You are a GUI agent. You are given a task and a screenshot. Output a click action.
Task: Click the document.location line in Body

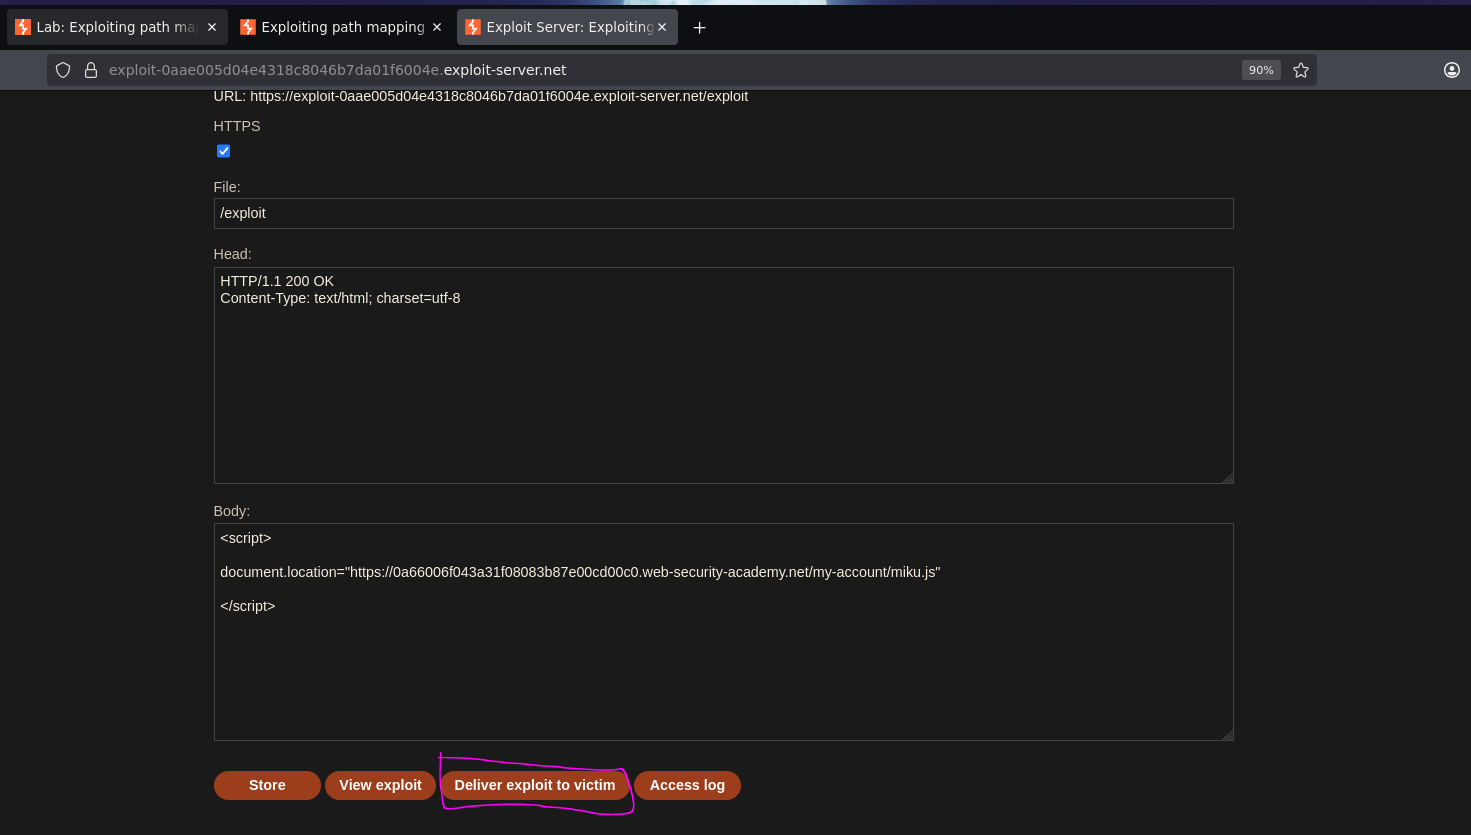point(580,572)
